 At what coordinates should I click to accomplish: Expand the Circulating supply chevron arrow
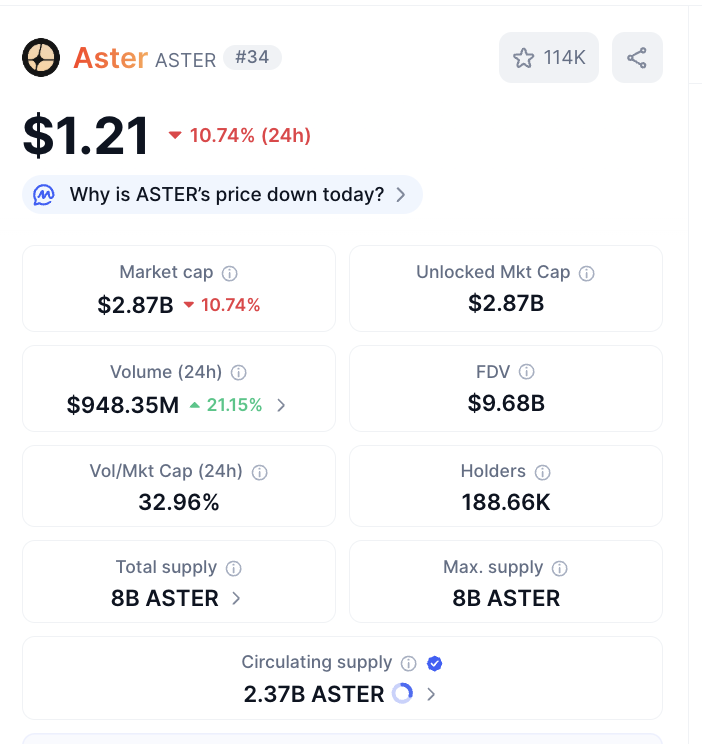[x=431, y=694]
